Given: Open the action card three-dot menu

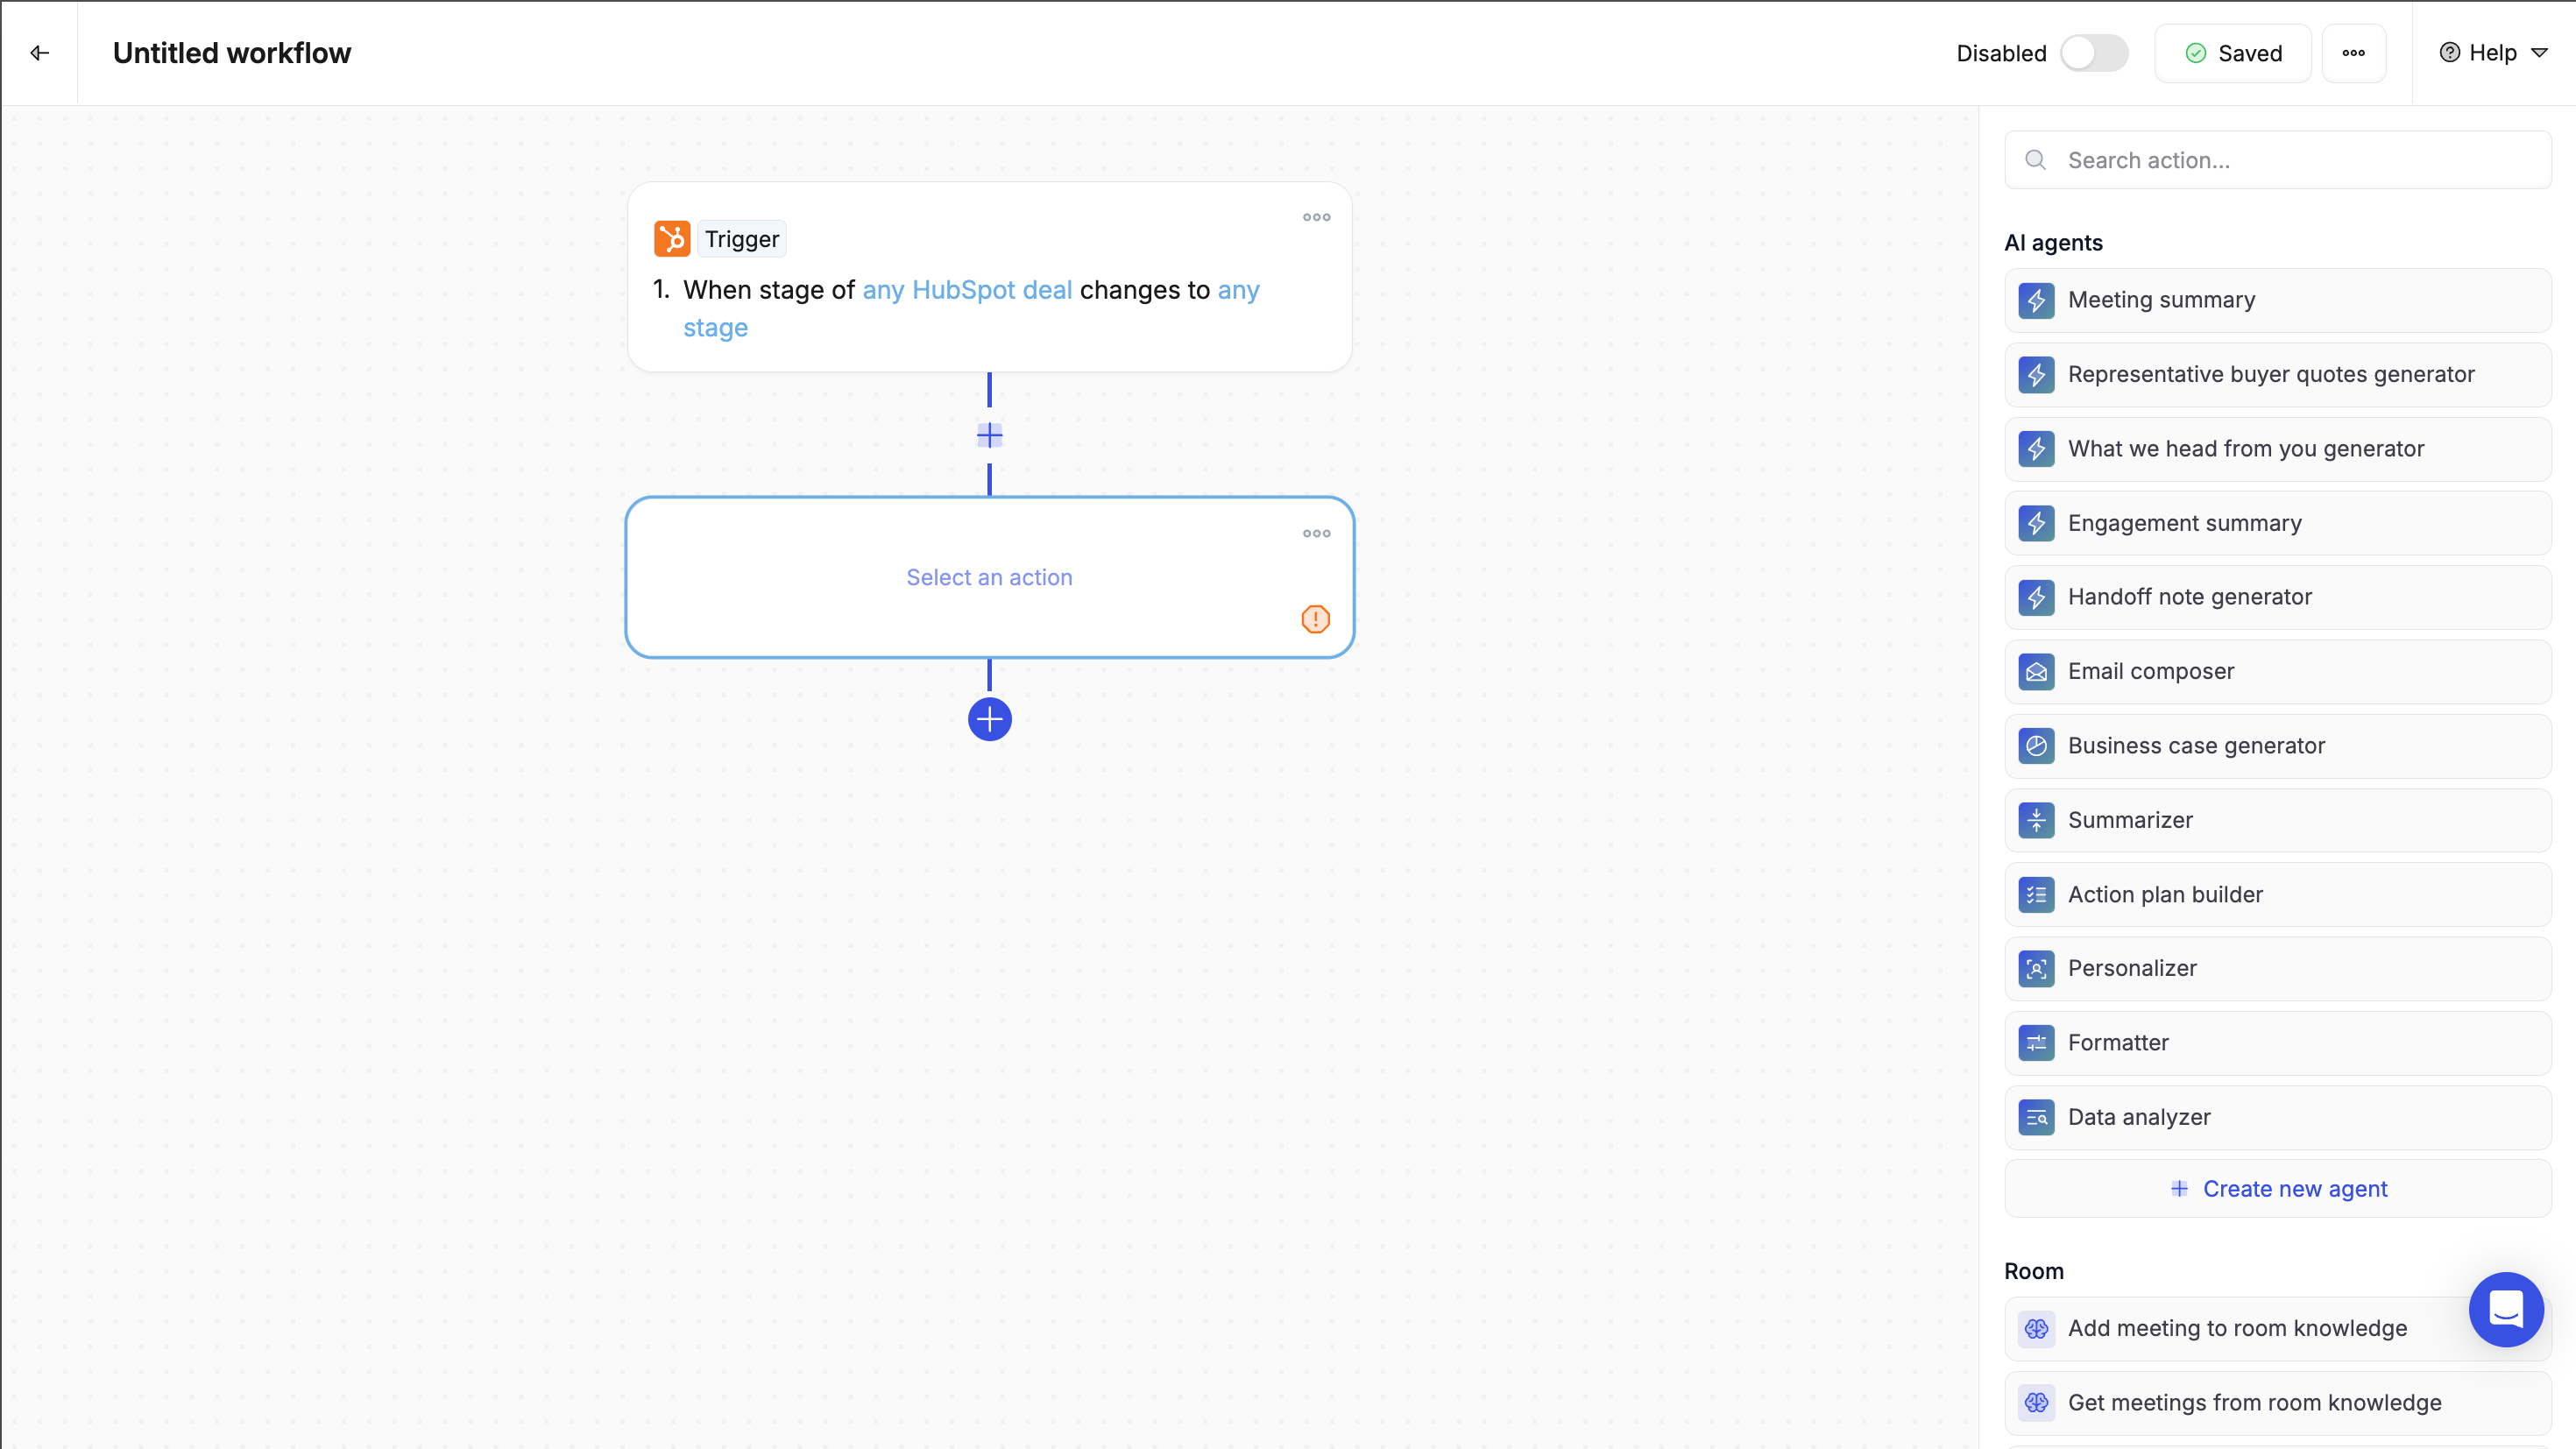Looking at the screenshot, I should point(1316,533).
